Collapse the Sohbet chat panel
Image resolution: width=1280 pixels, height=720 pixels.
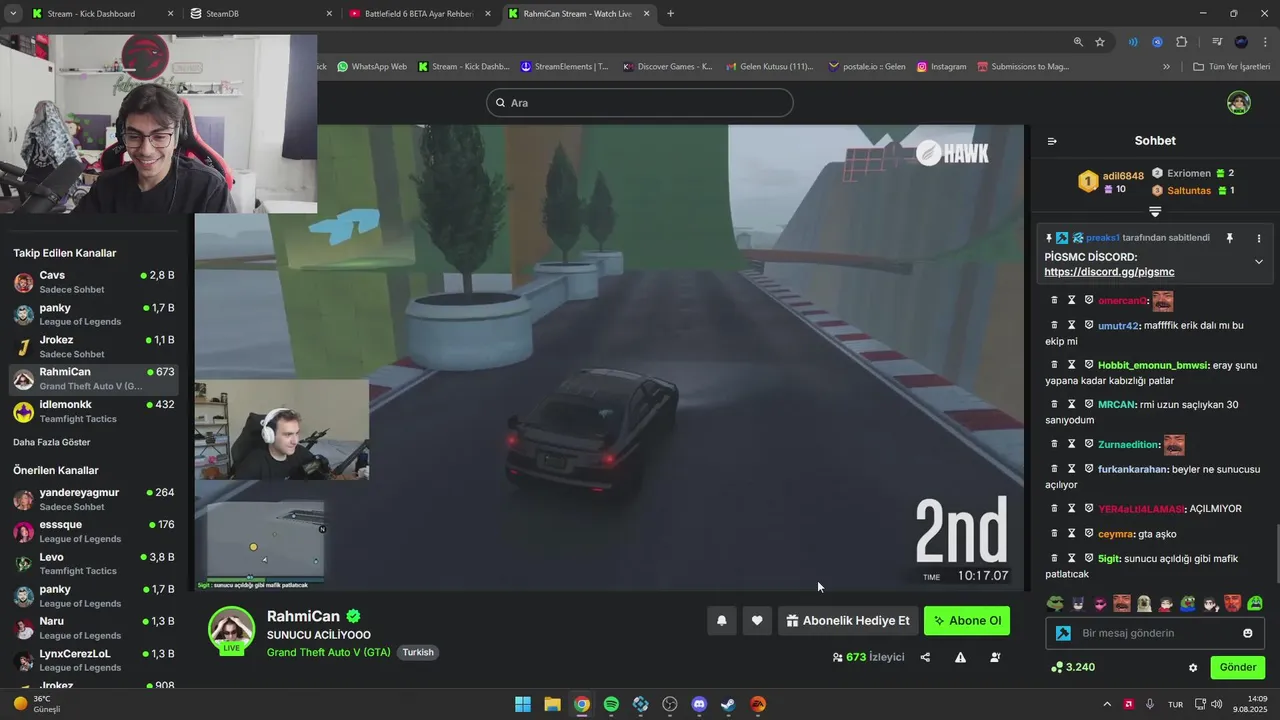(x=1052, y=141)
